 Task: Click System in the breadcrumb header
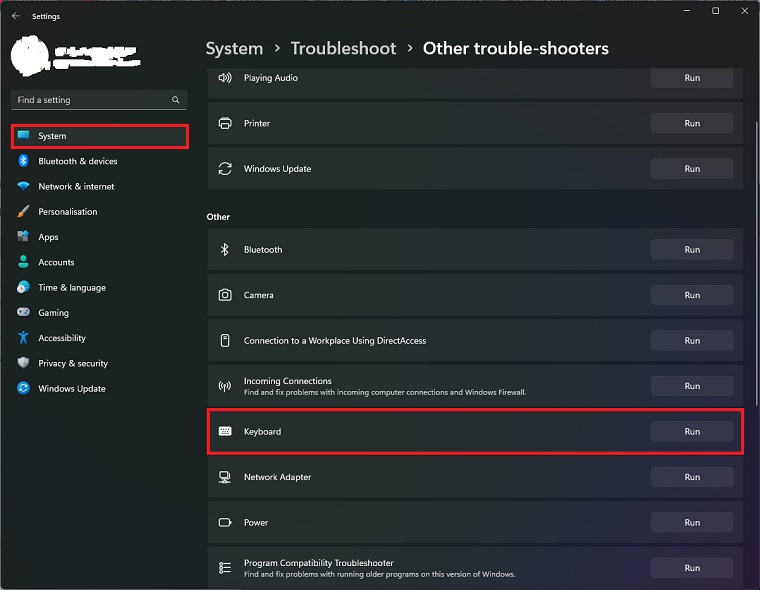coord(234,48)
